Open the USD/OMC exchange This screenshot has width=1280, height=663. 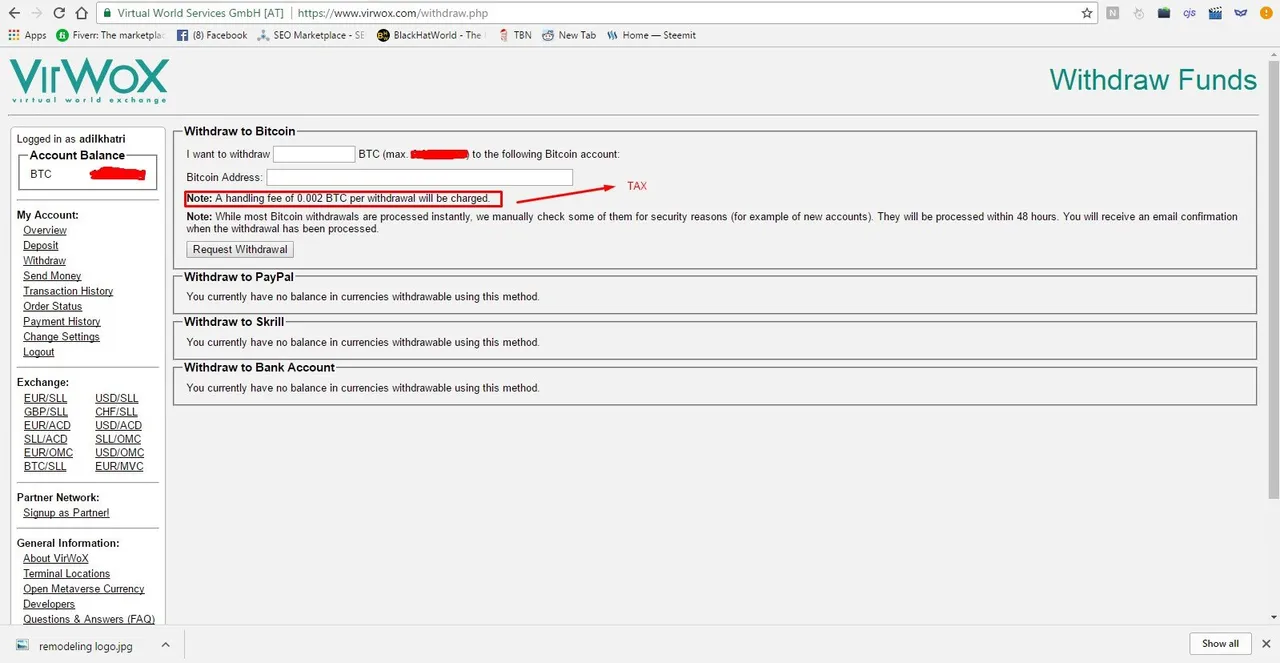click(x=120, y=453)
